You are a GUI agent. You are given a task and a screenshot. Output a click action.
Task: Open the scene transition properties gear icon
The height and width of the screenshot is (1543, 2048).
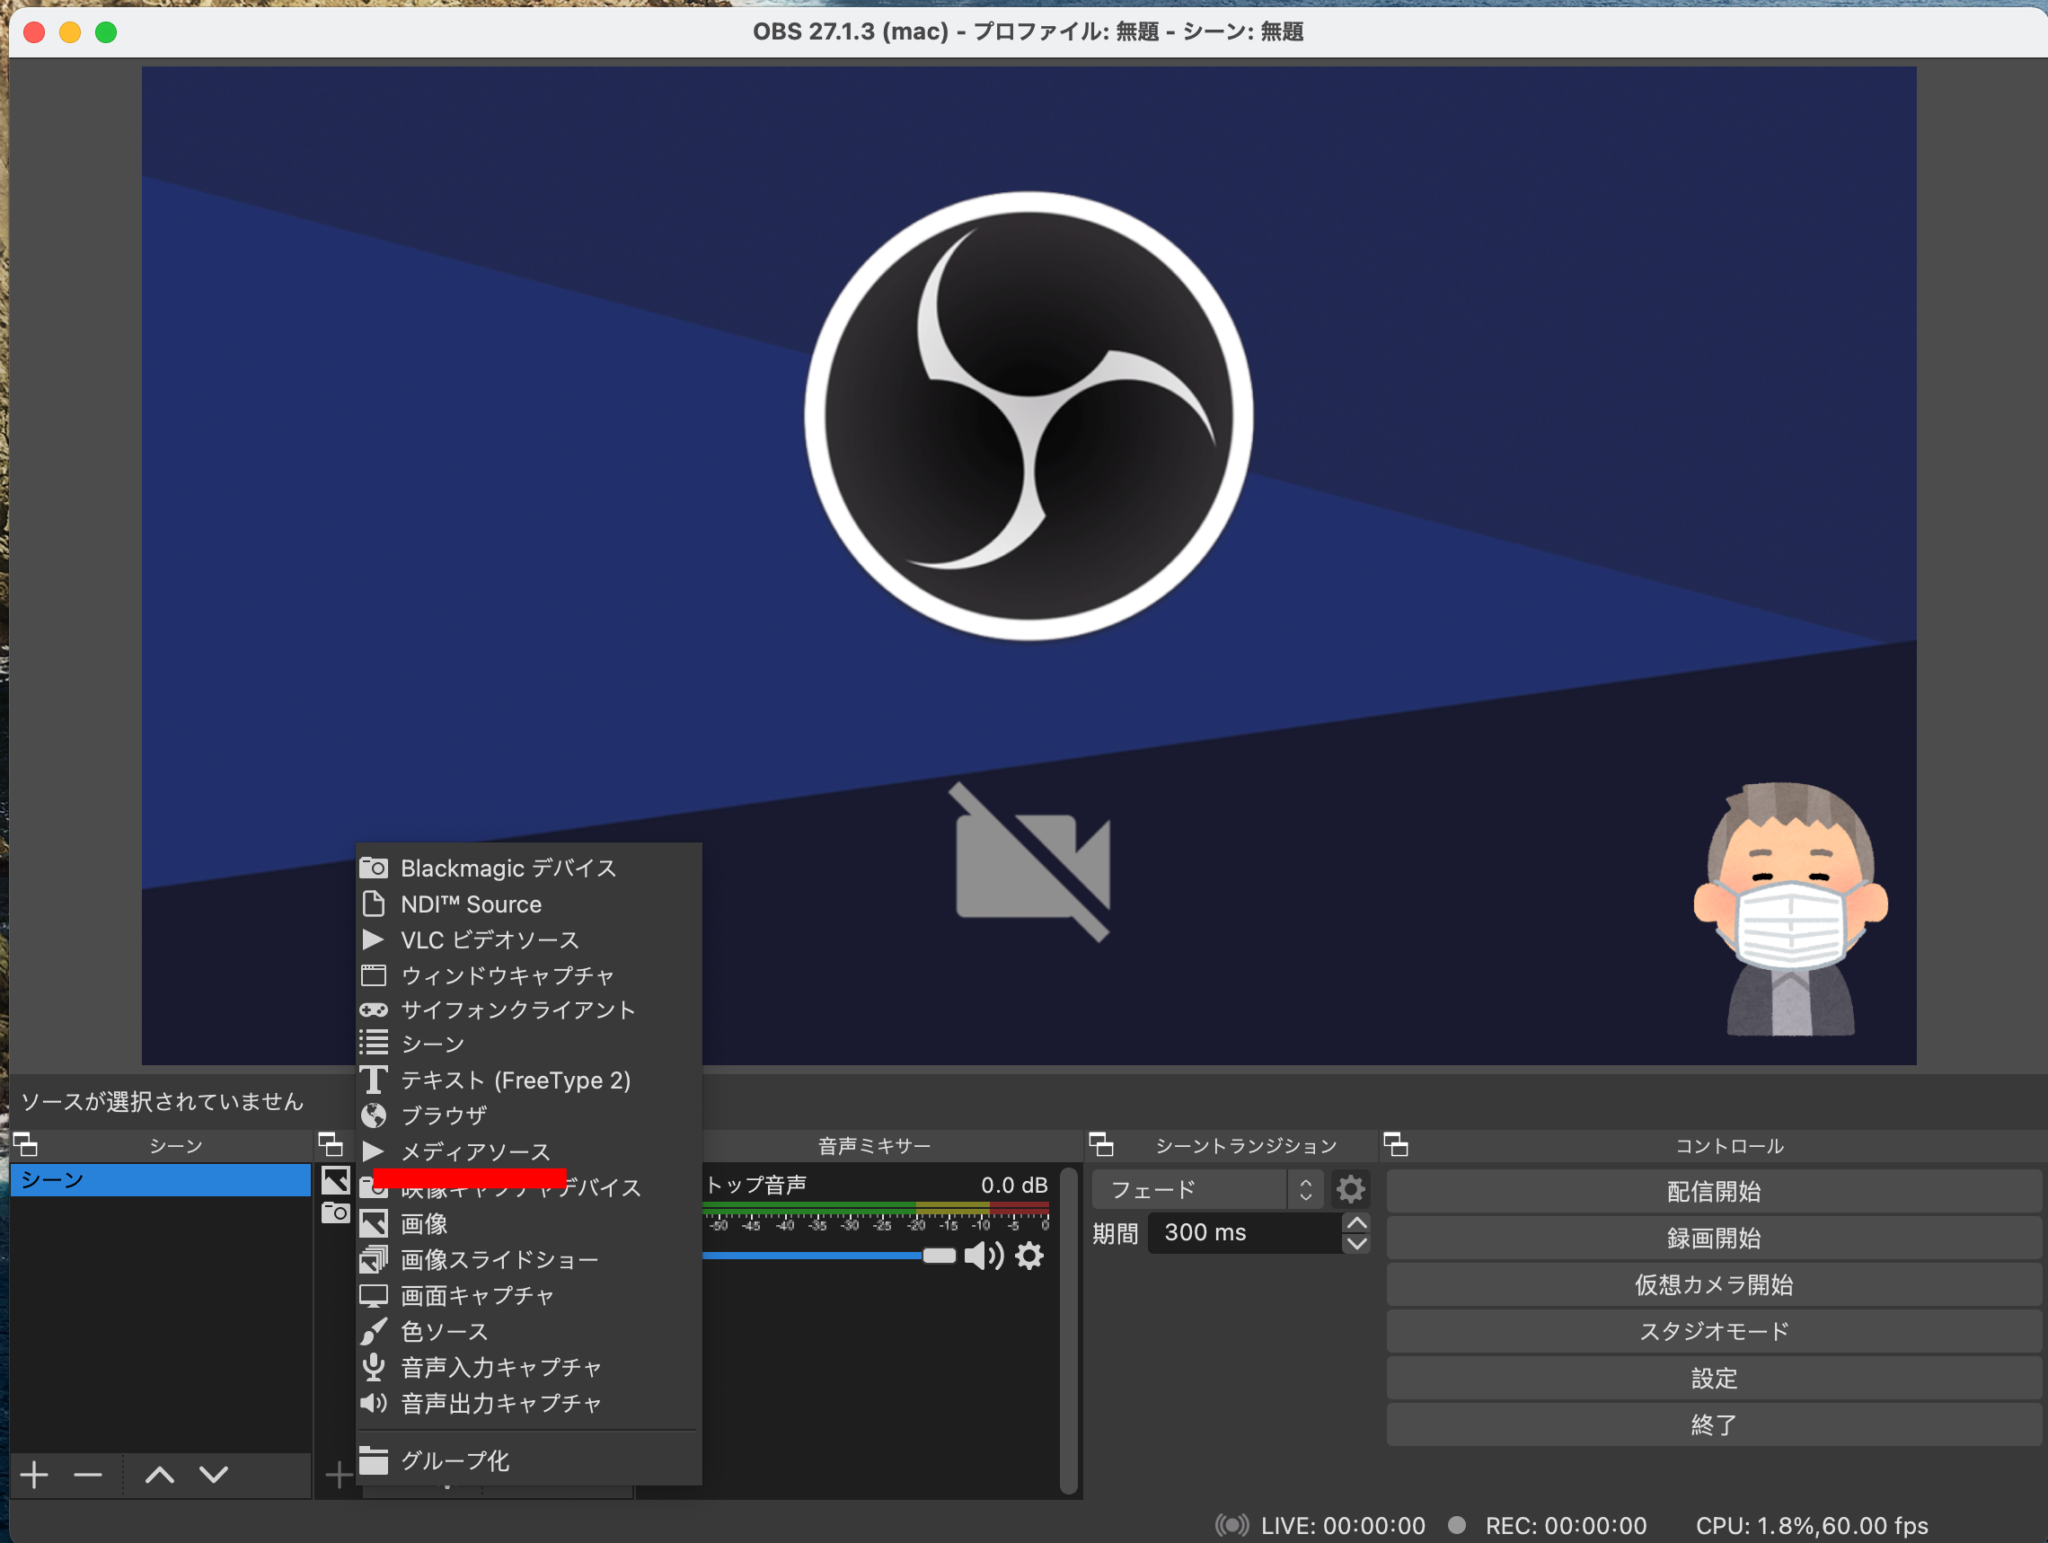[x=1352, y=1189]
